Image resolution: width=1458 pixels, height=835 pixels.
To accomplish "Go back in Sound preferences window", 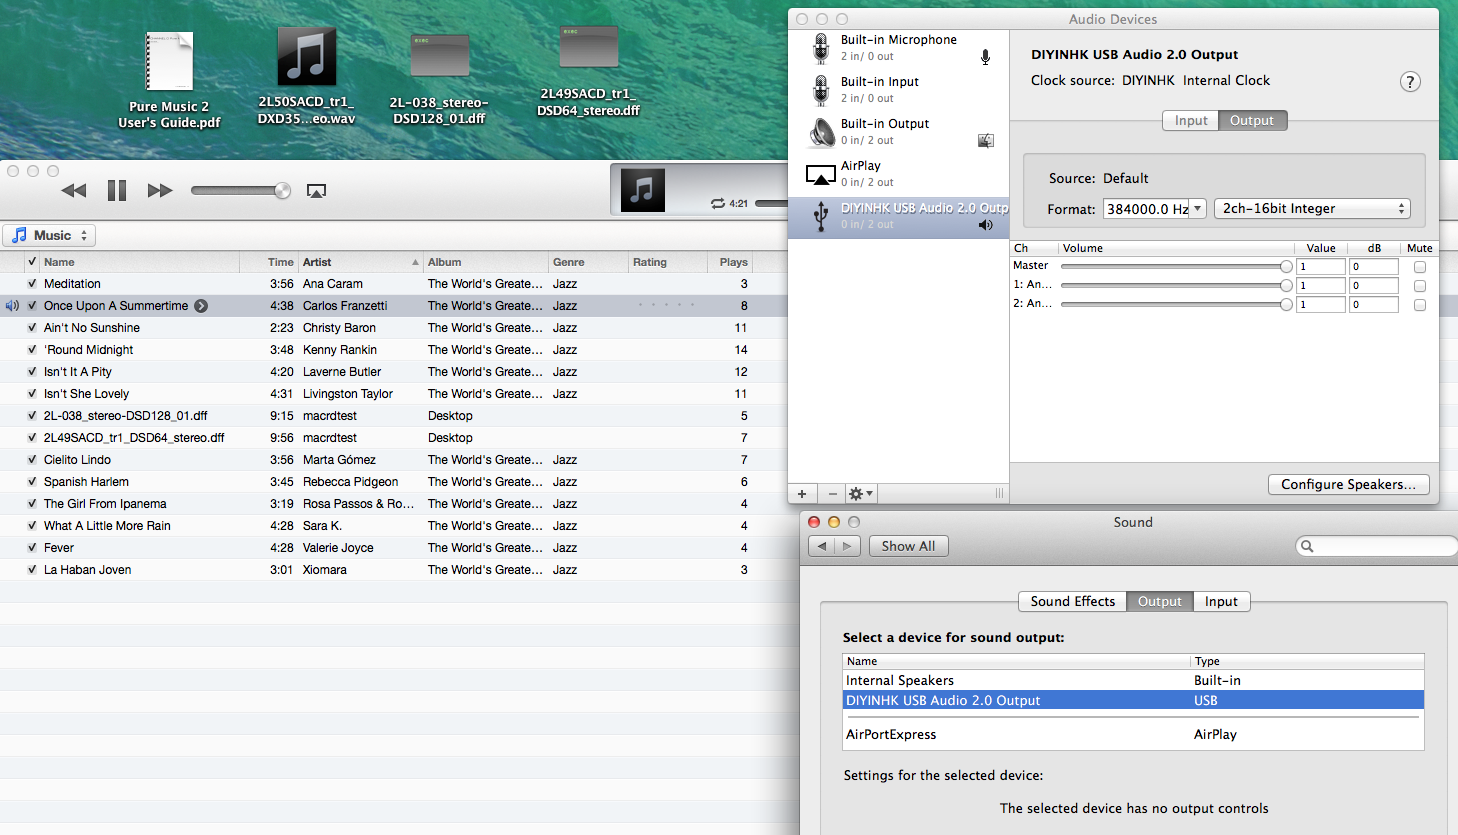I will pos(822,546).
